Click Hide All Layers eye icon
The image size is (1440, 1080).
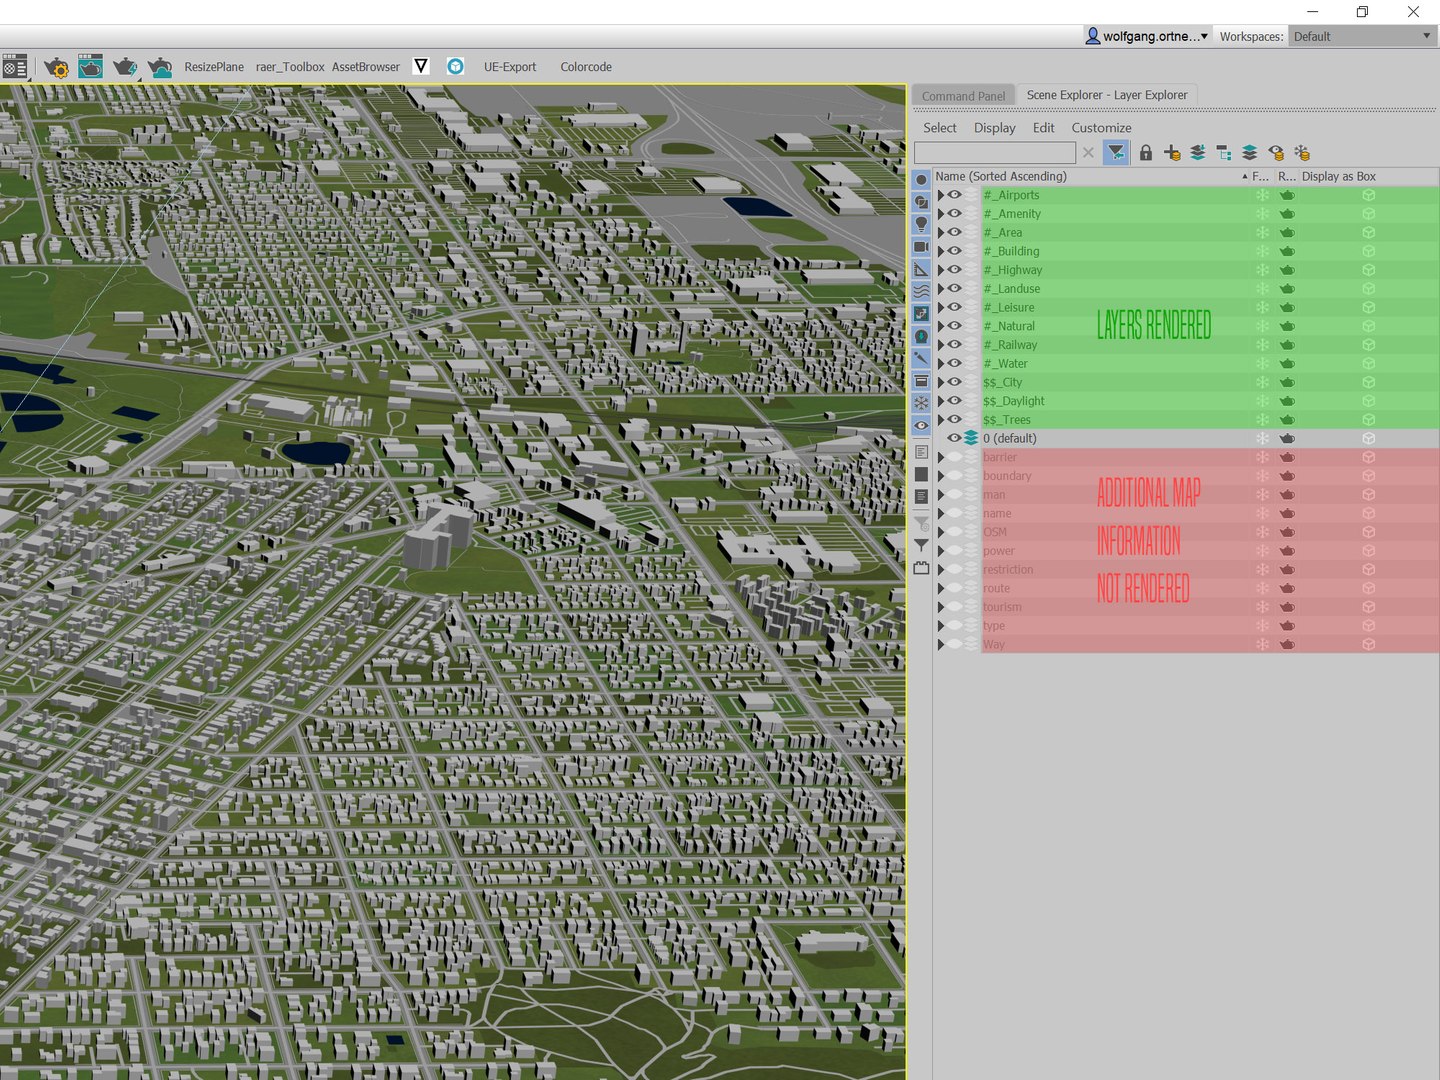pyautogui.click(x=1276, y=152)
